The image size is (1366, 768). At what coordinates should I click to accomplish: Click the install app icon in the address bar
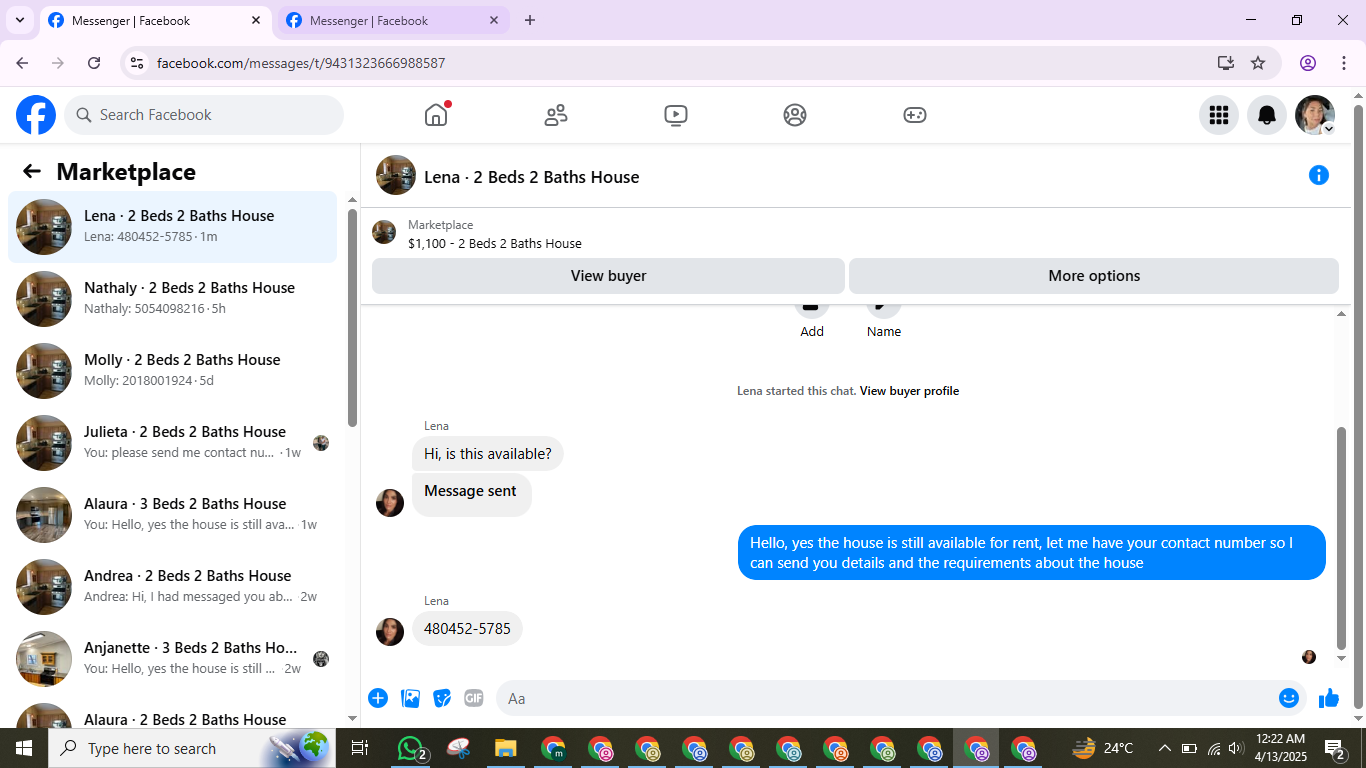click(x=1226, y=63)
